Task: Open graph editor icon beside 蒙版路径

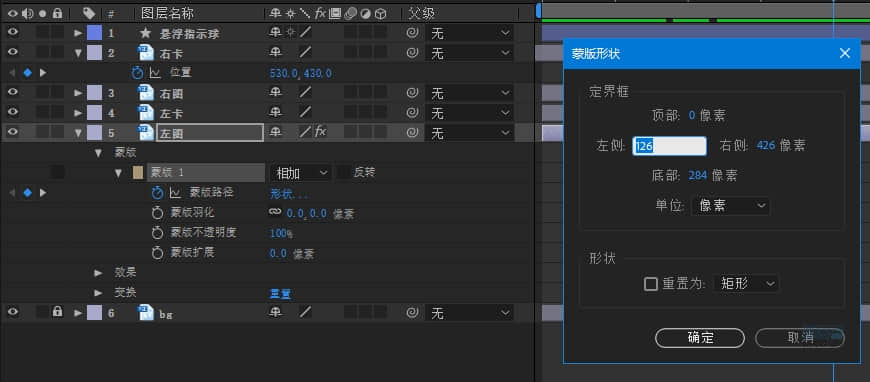Action: coord(175,193)
